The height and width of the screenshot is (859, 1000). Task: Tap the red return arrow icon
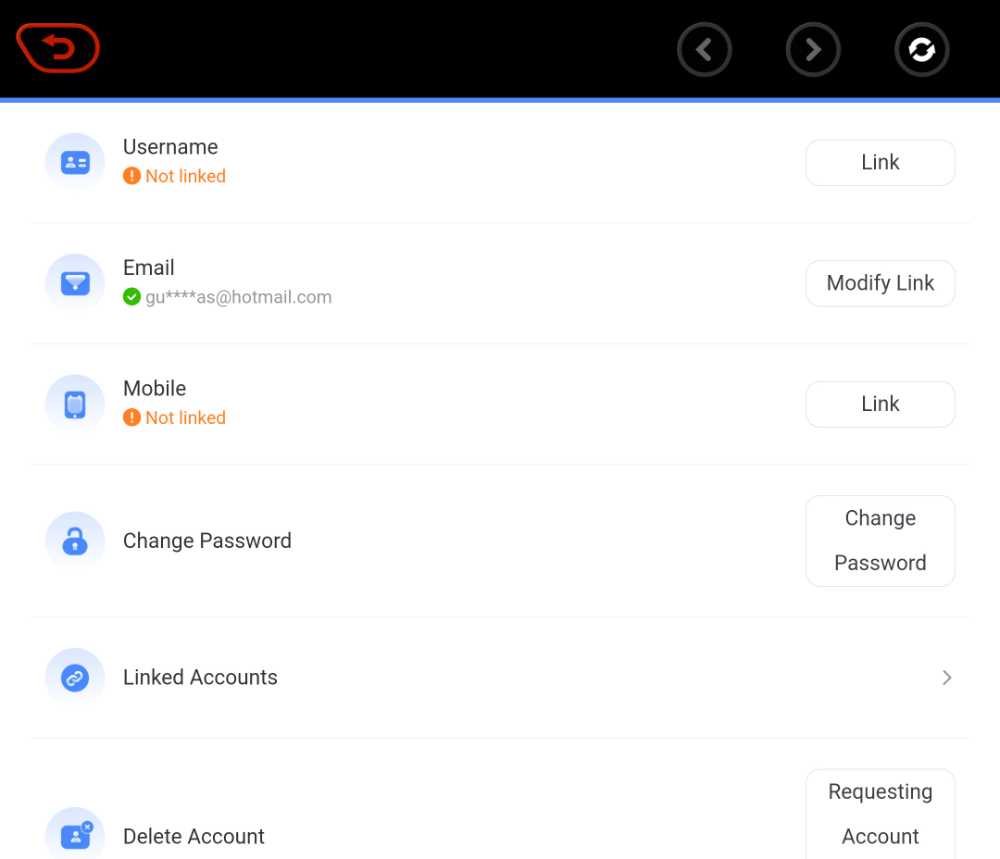click(58, 48)
